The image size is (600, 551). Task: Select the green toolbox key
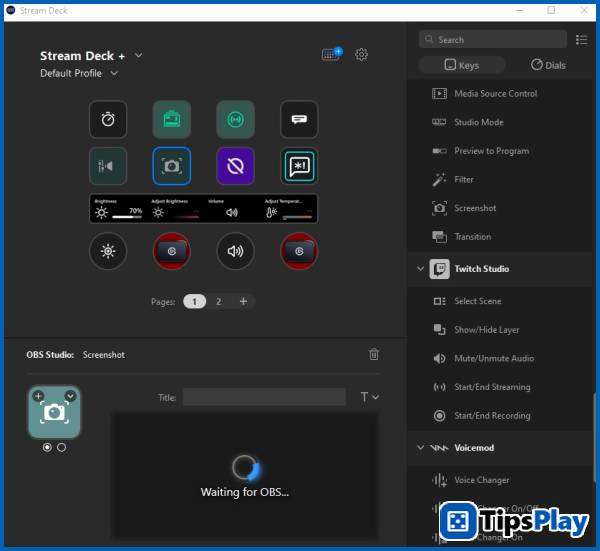coord(172,119)
